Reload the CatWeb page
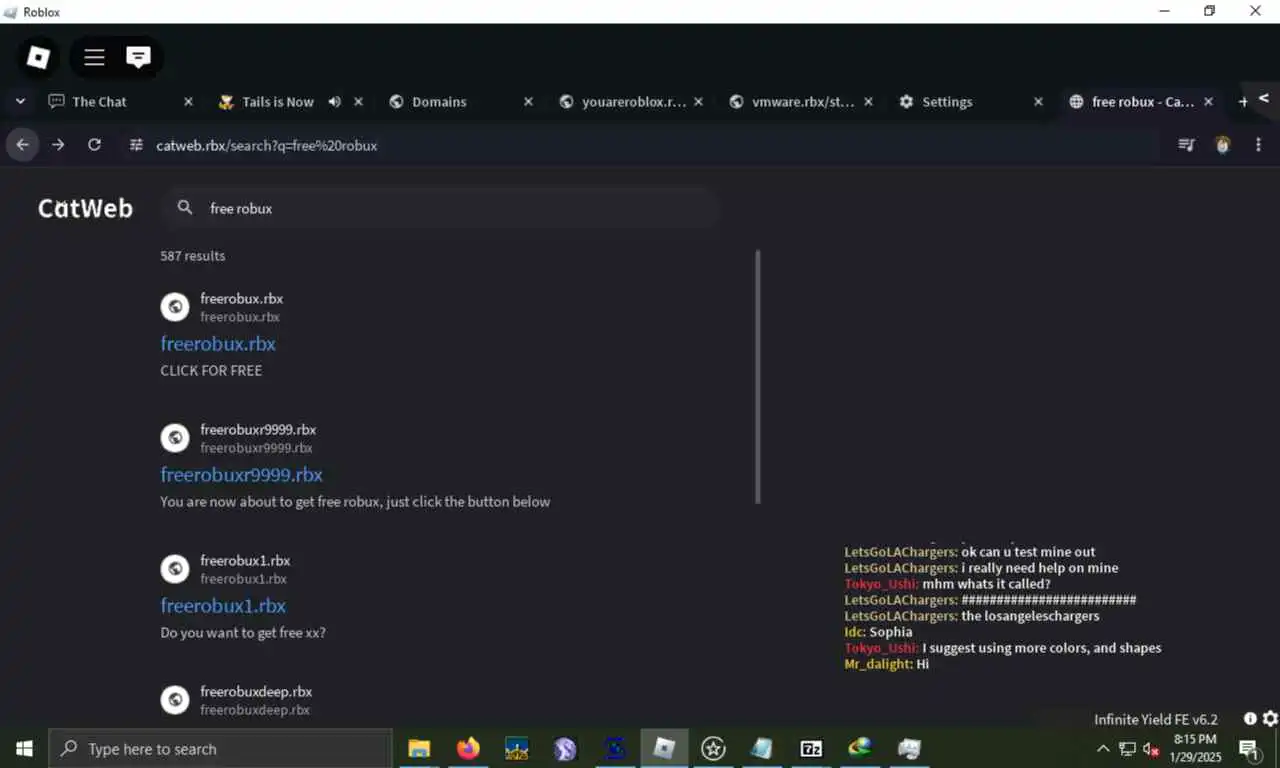The width and height of the screenshot is (1280, 768). click(94, 145)
